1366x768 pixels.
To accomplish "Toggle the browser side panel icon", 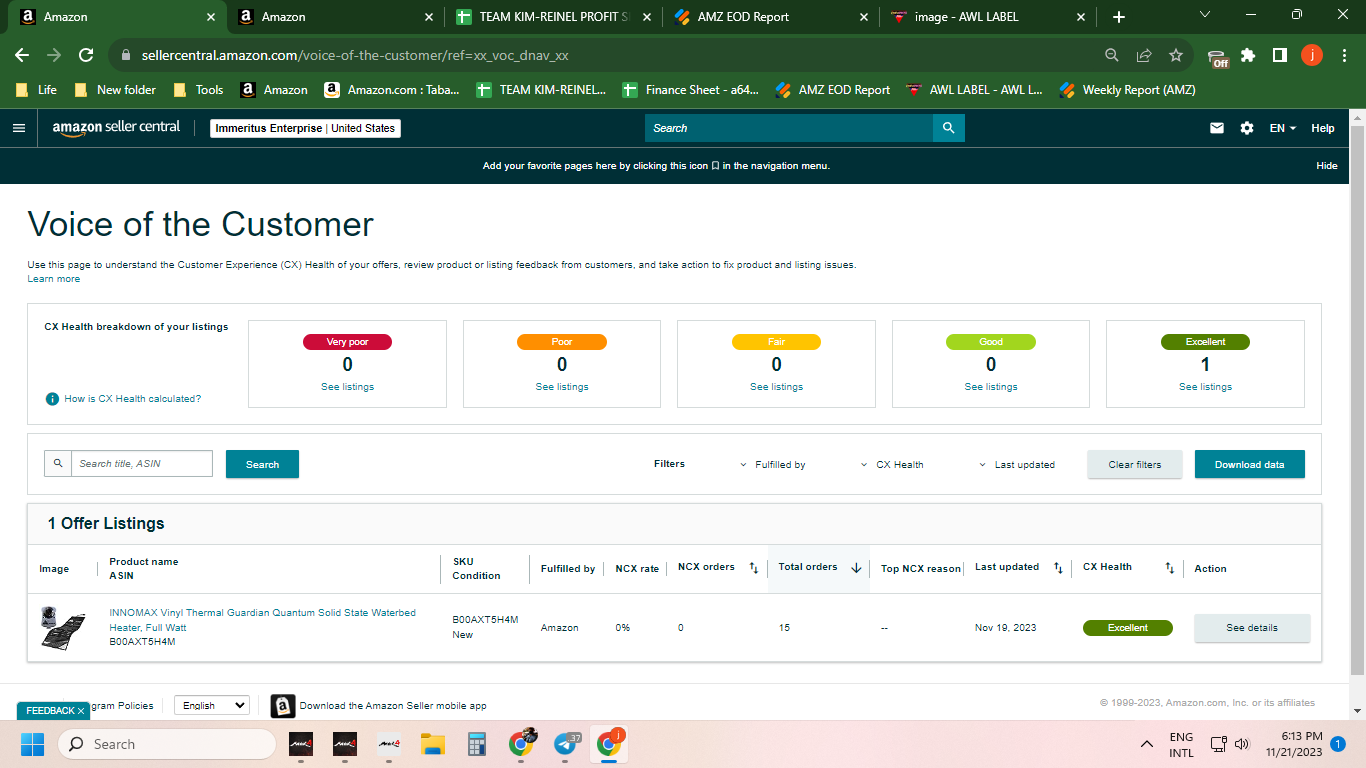I will click(x=1279, y=55).
